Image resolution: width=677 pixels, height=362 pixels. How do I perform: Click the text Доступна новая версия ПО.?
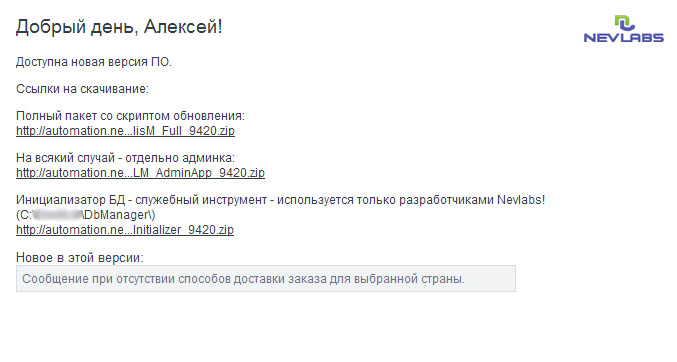coord(94,62)
